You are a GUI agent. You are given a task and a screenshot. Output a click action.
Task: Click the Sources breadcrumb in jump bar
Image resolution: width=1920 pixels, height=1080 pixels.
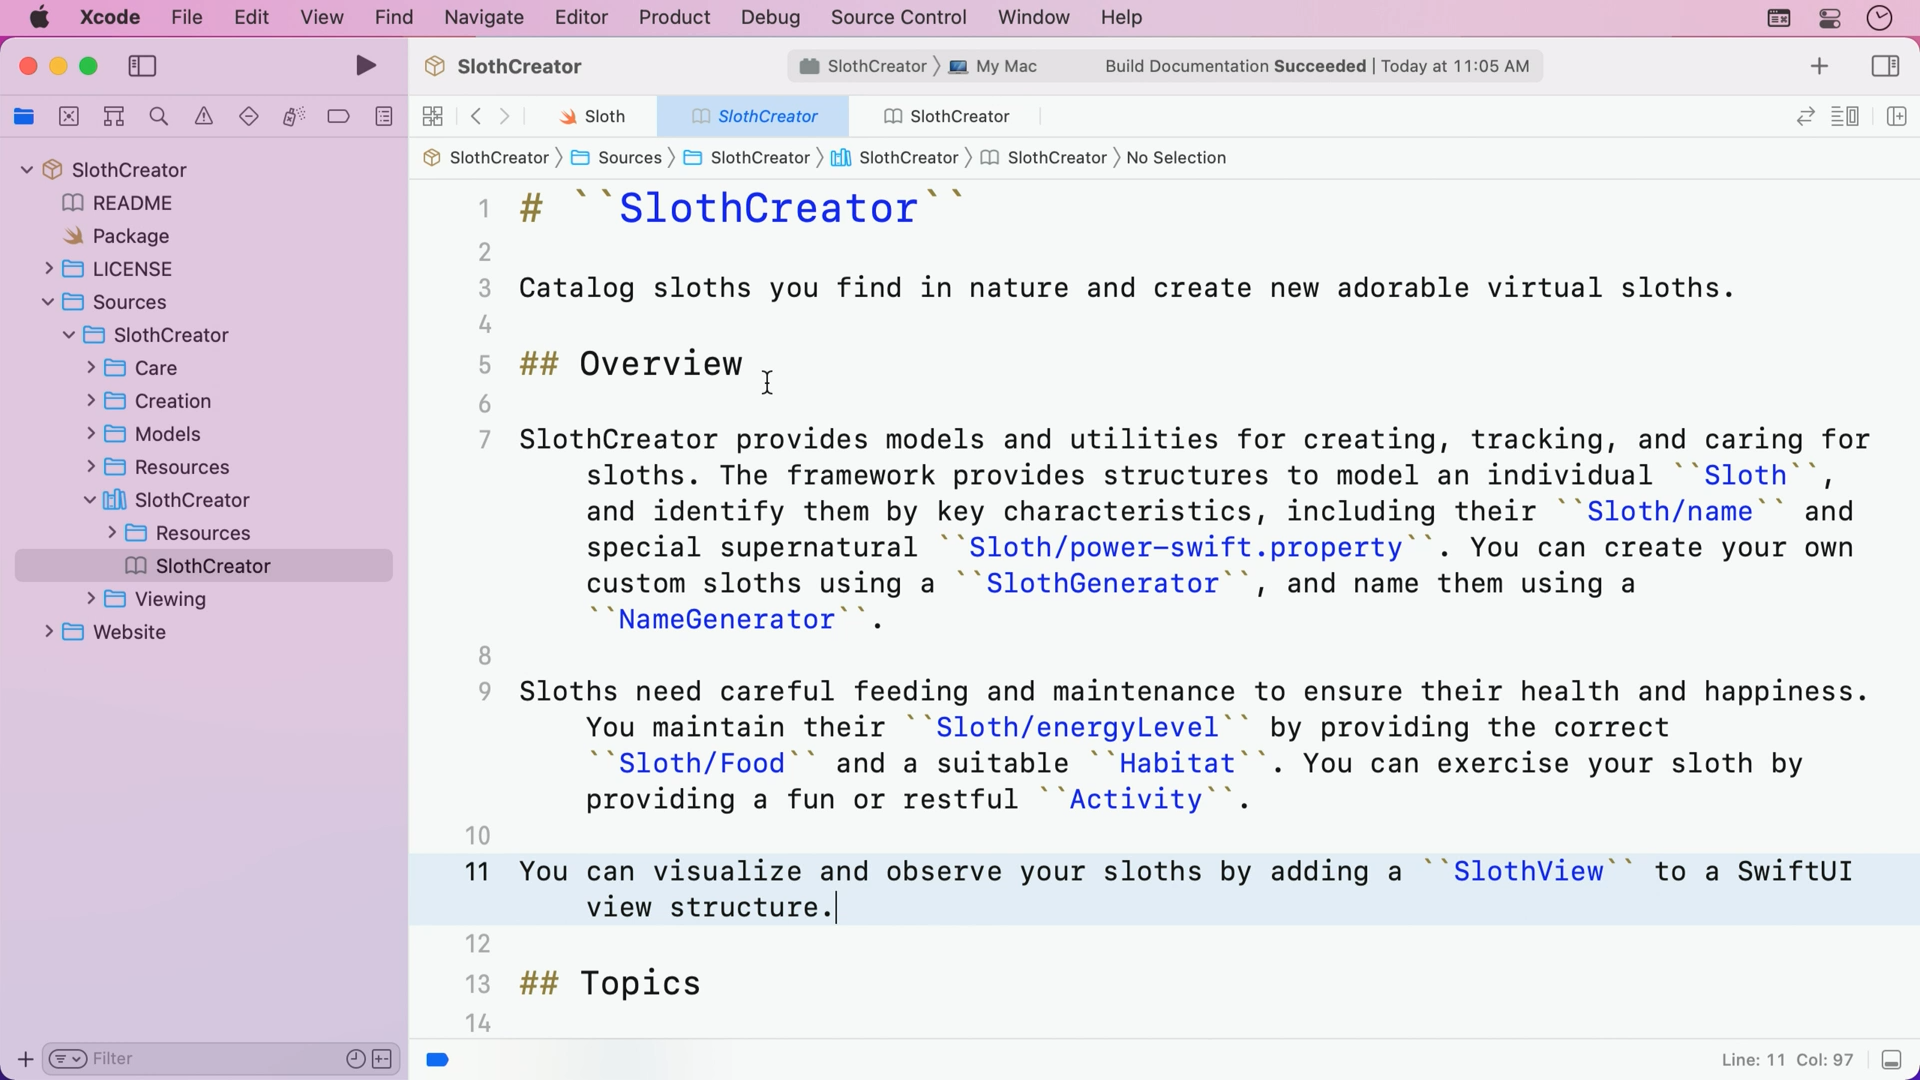click(x=617, y=158)
